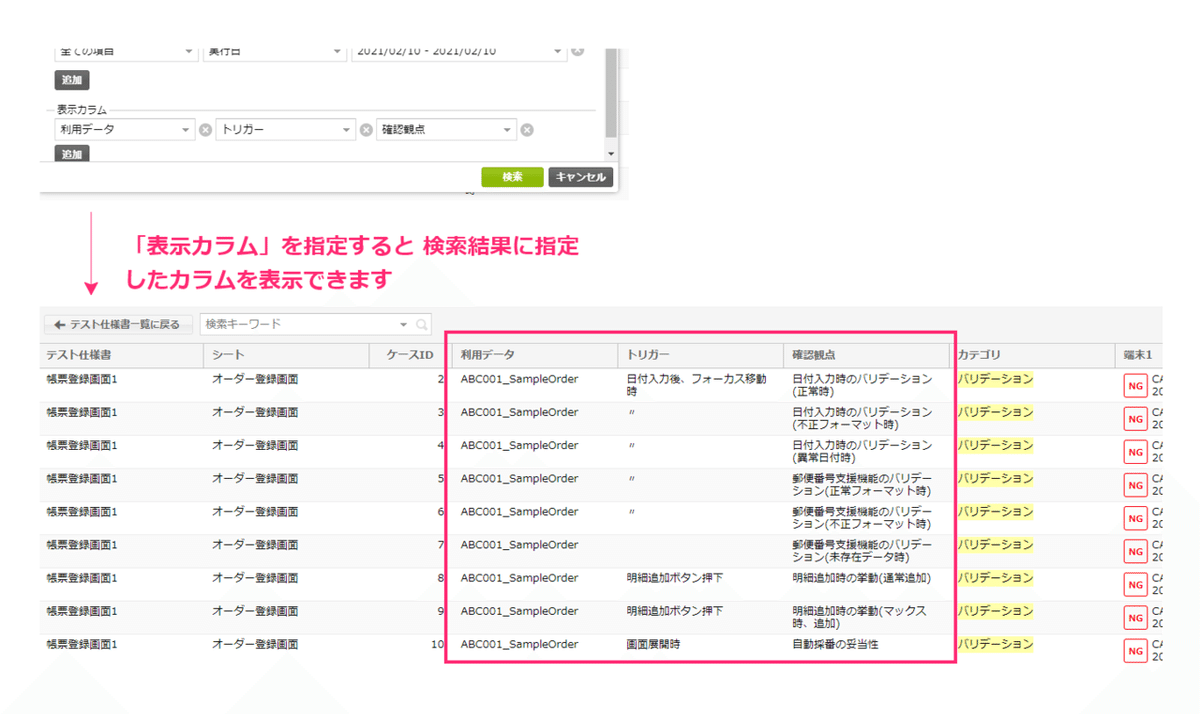This screenshot has height=714, width=1200.
Task: Click NG badge in case 9 row
Action: coord(1135,618)
